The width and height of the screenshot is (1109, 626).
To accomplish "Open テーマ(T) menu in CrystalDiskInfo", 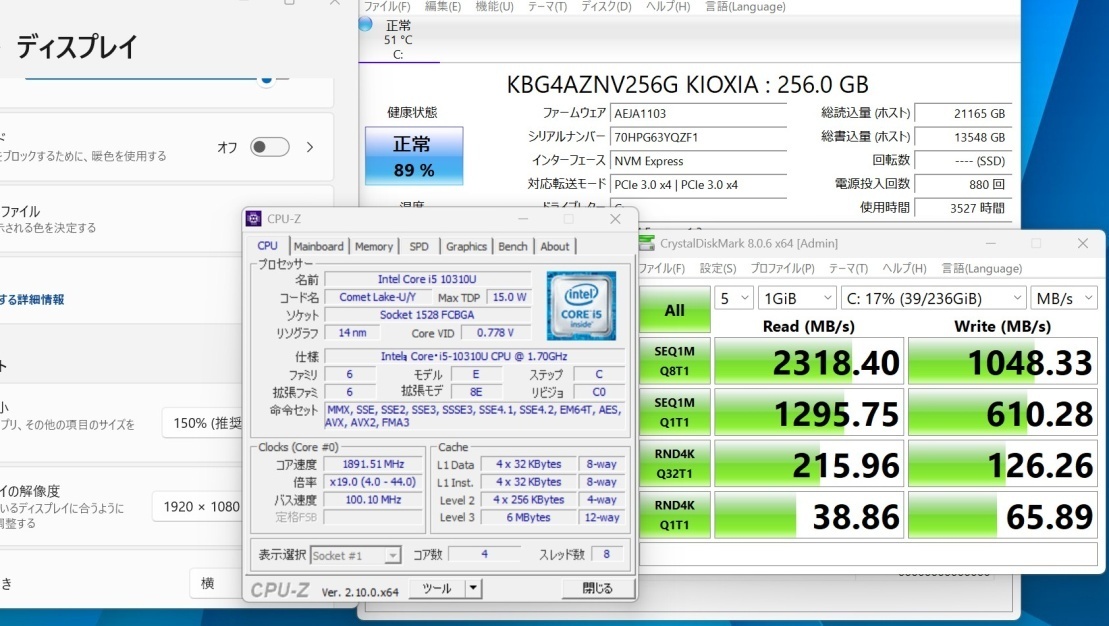I will (x=547, y=6).
